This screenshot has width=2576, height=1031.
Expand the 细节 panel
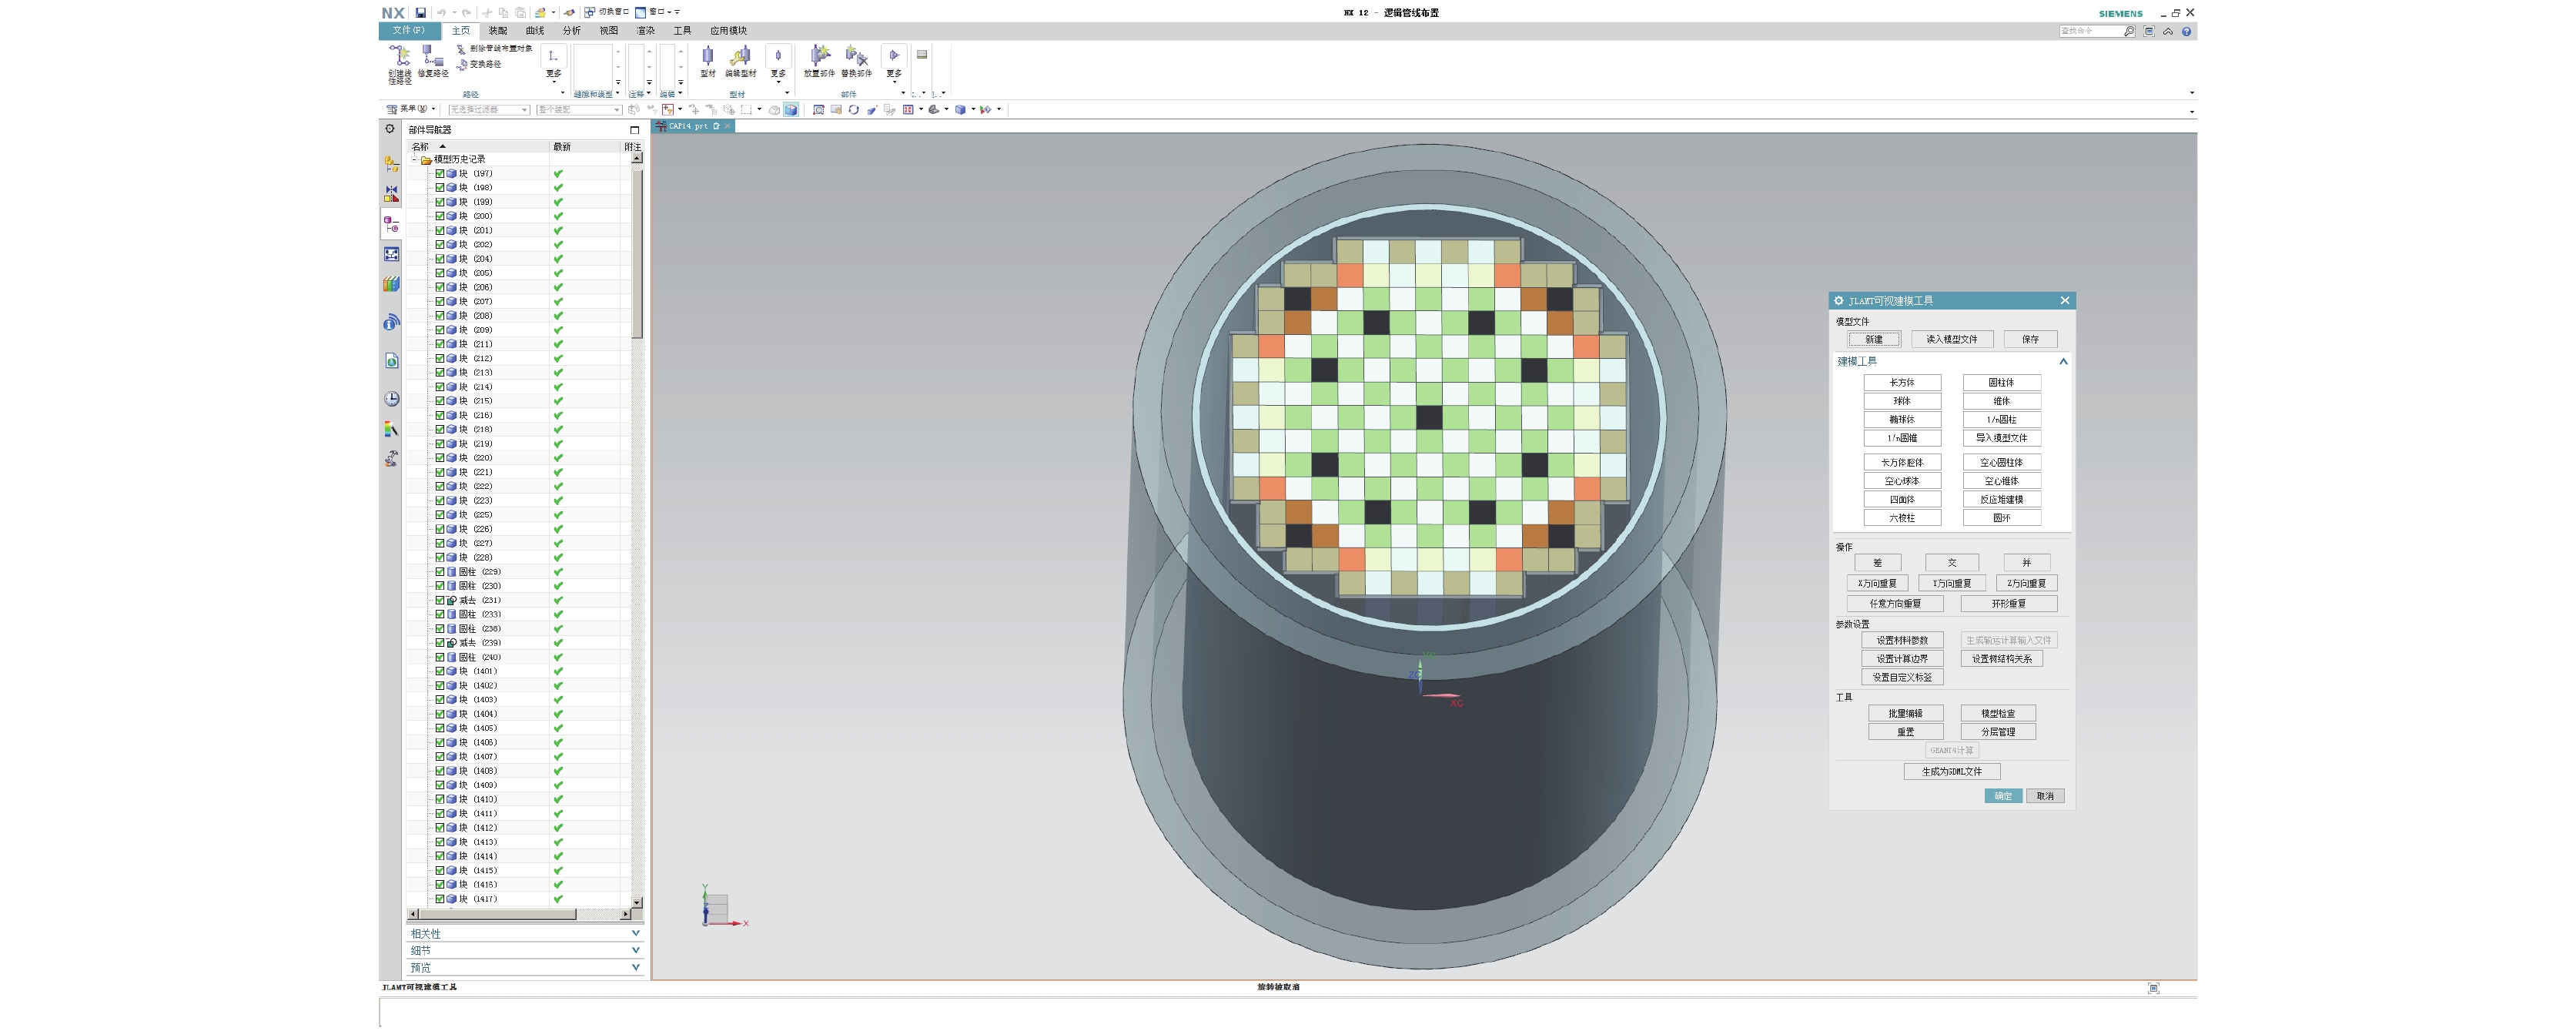point(524,951)
